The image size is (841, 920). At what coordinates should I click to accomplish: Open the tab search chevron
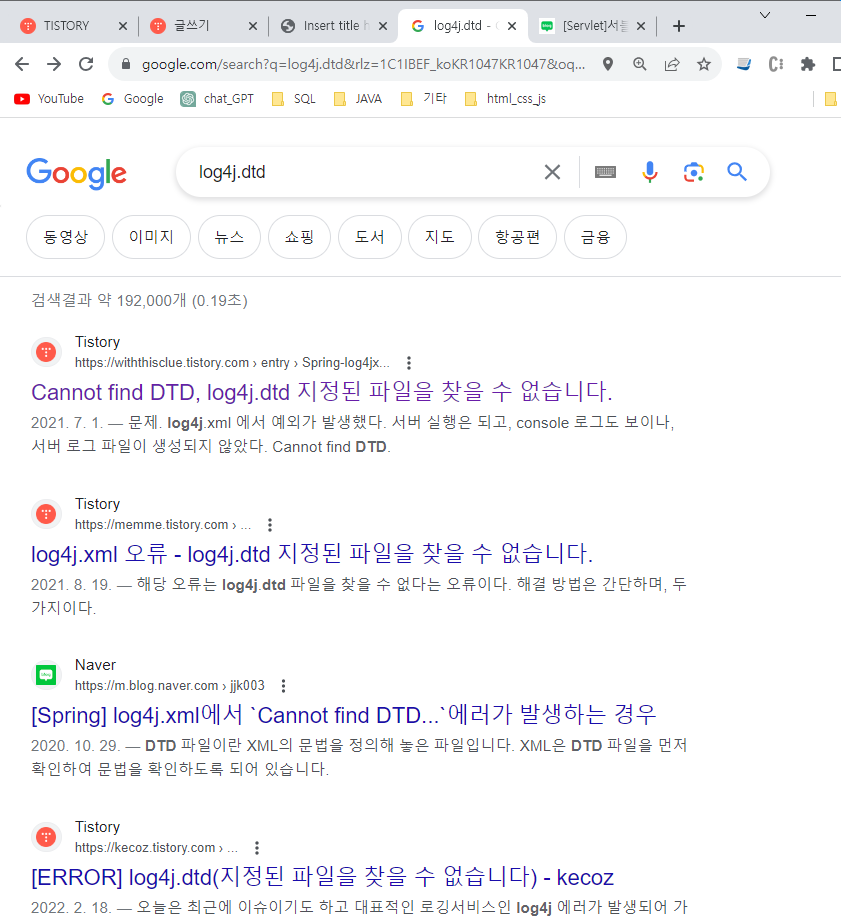coord(765,15)
